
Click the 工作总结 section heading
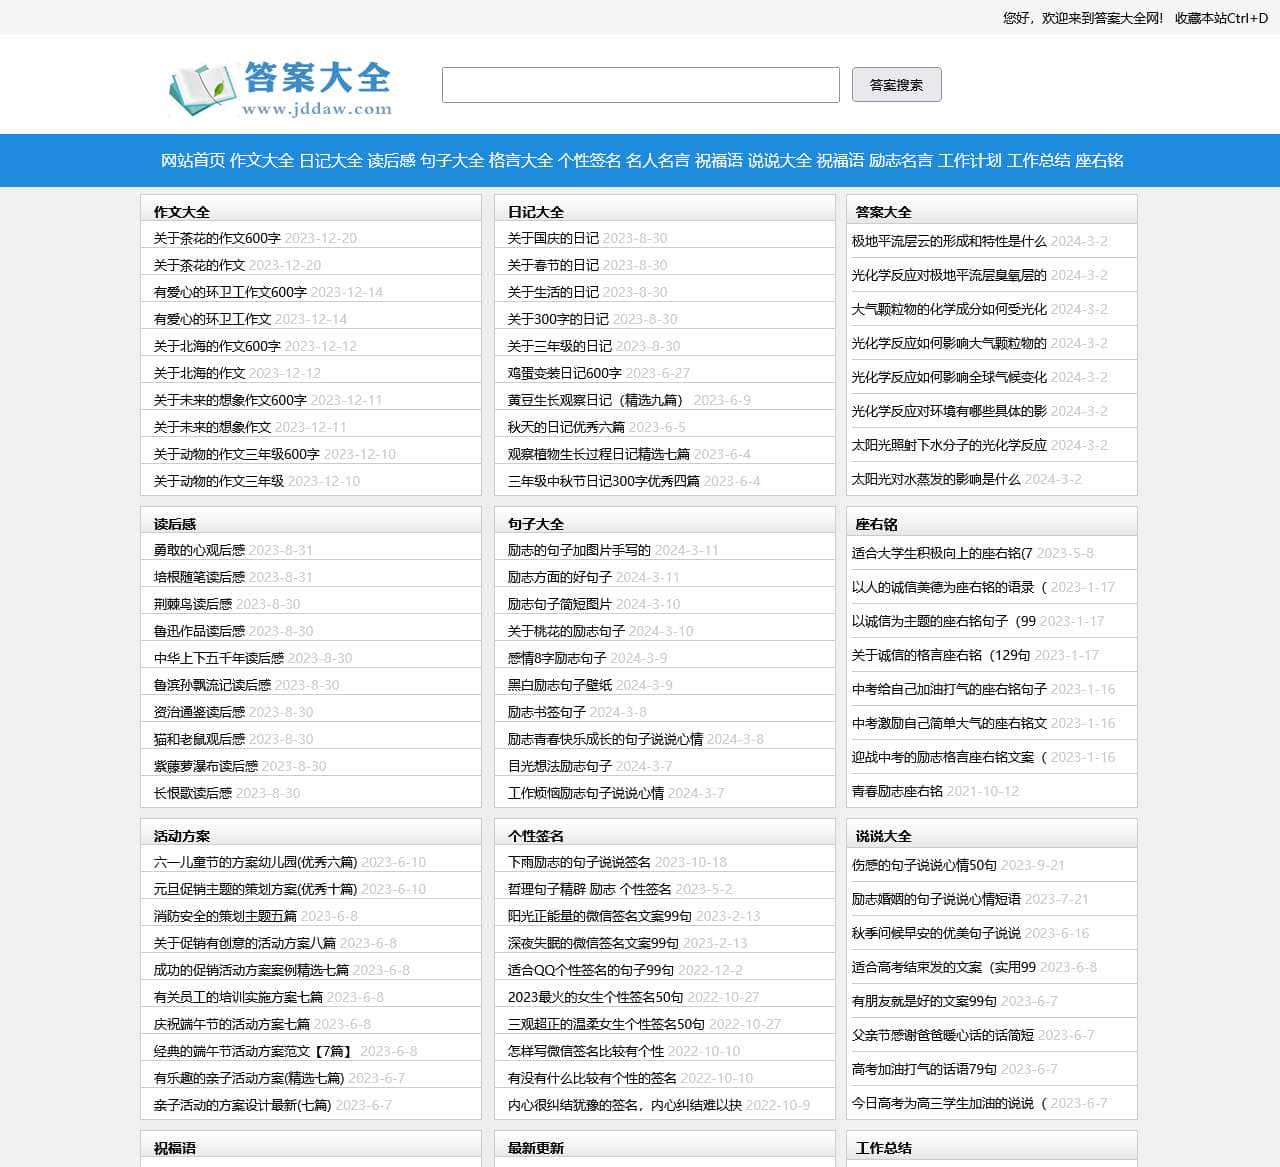884,1148
